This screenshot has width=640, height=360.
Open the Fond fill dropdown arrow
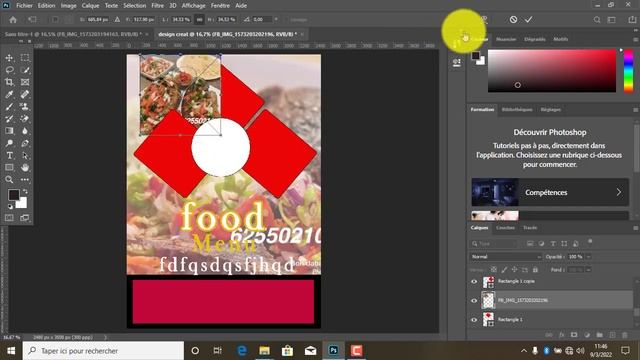point(588,270)
